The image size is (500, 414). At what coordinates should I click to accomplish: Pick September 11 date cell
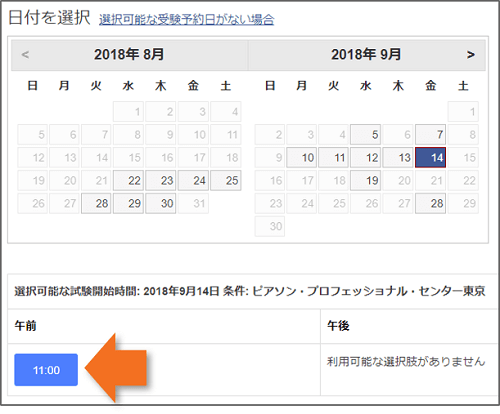coord(333,157)
